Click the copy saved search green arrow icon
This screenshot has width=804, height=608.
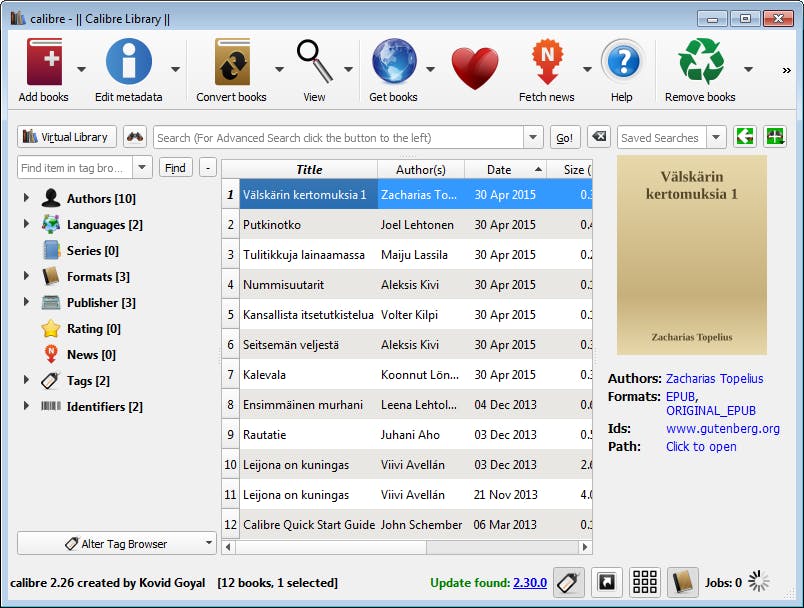pyautogui.click(x=745, y=137)
